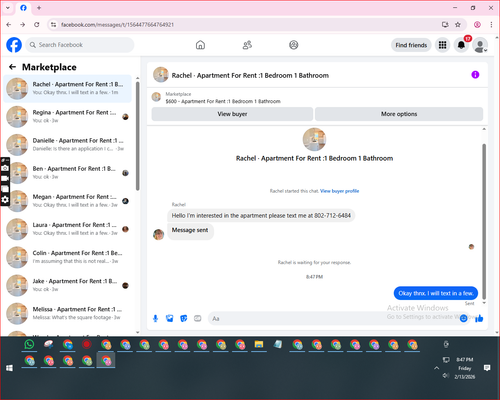Open conversation information purple icon

475,75
